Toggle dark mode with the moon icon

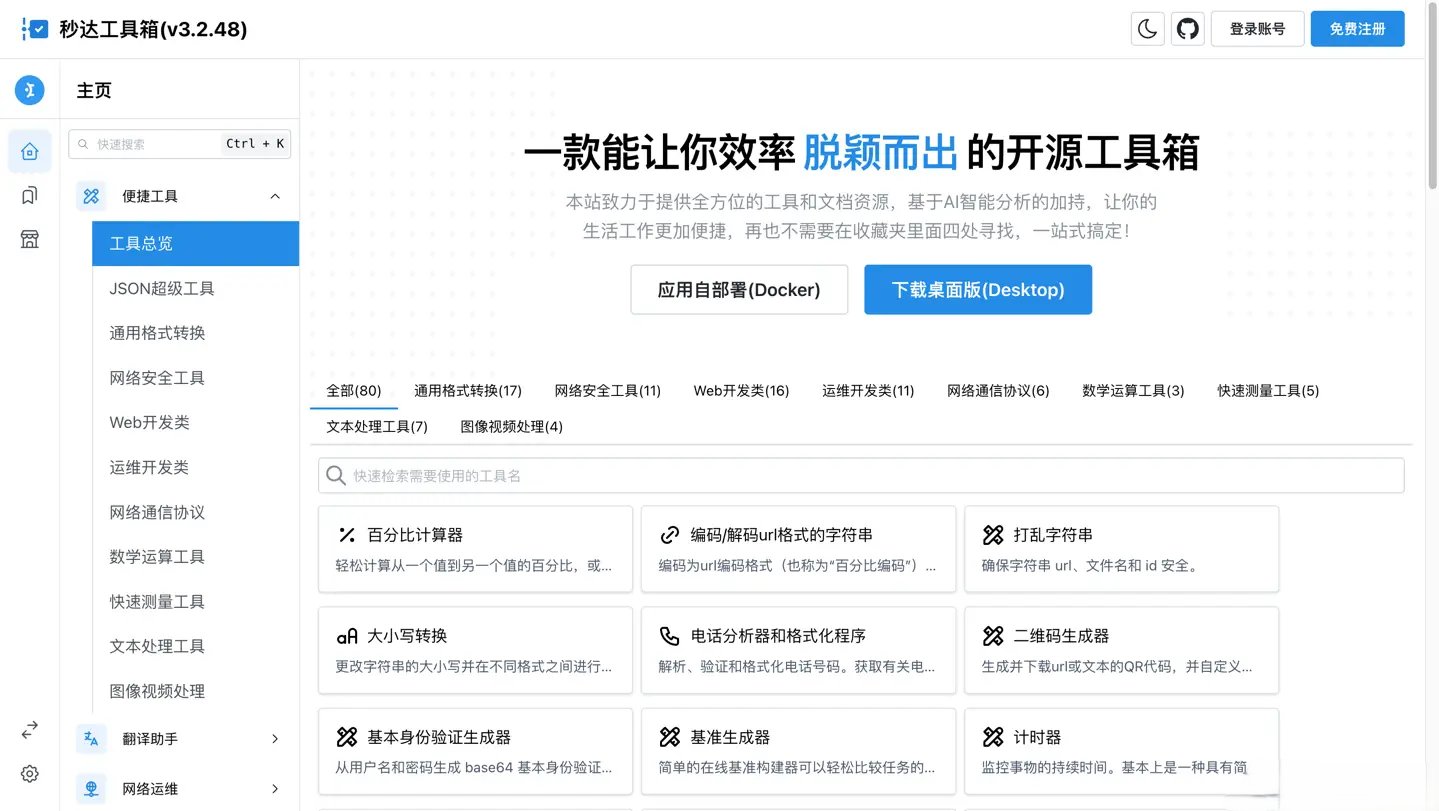(x=1147, y=28)
